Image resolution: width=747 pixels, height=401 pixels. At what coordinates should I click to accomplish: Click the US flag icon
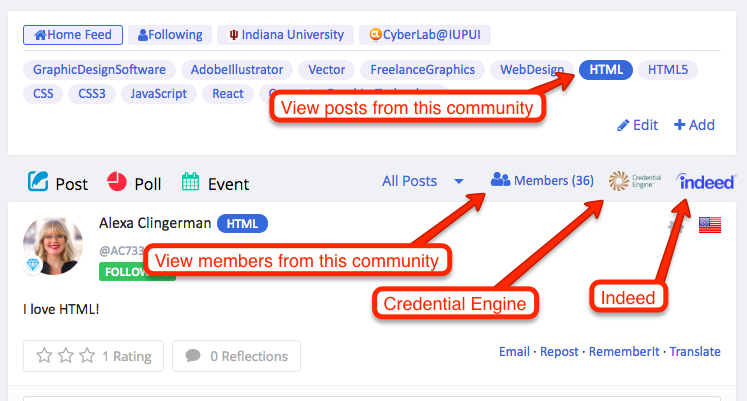710,225
